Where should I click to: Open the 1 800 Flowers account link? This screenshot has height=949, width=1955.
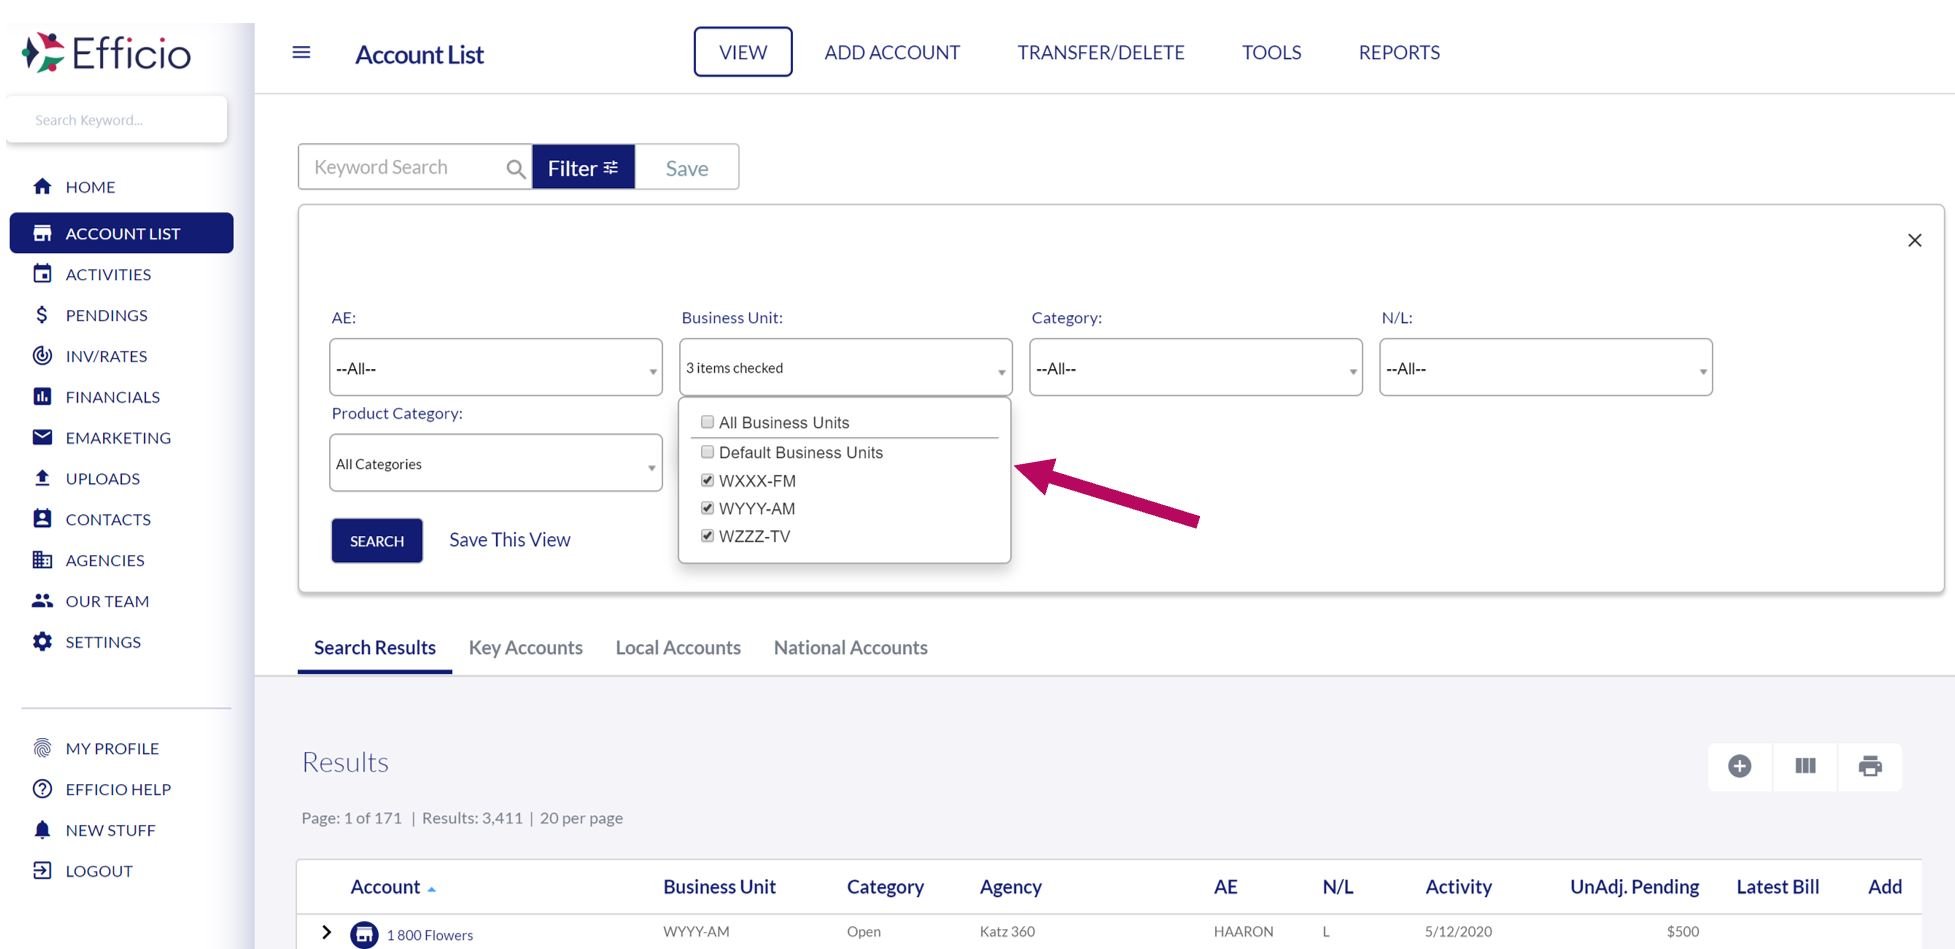tap(430, 935)
